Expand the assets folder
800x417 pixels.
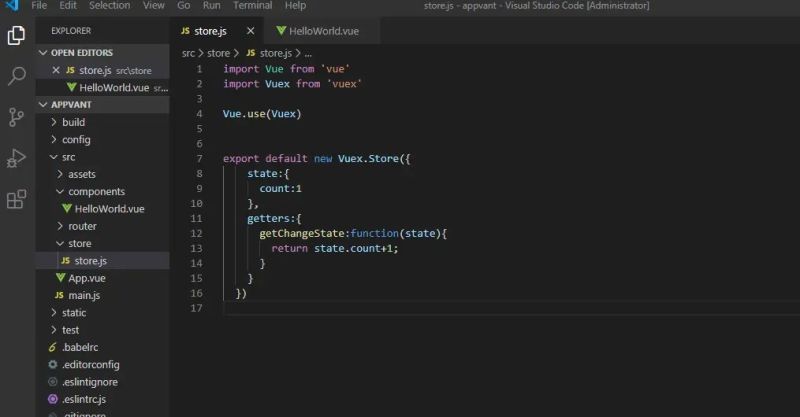pos(102,174)
